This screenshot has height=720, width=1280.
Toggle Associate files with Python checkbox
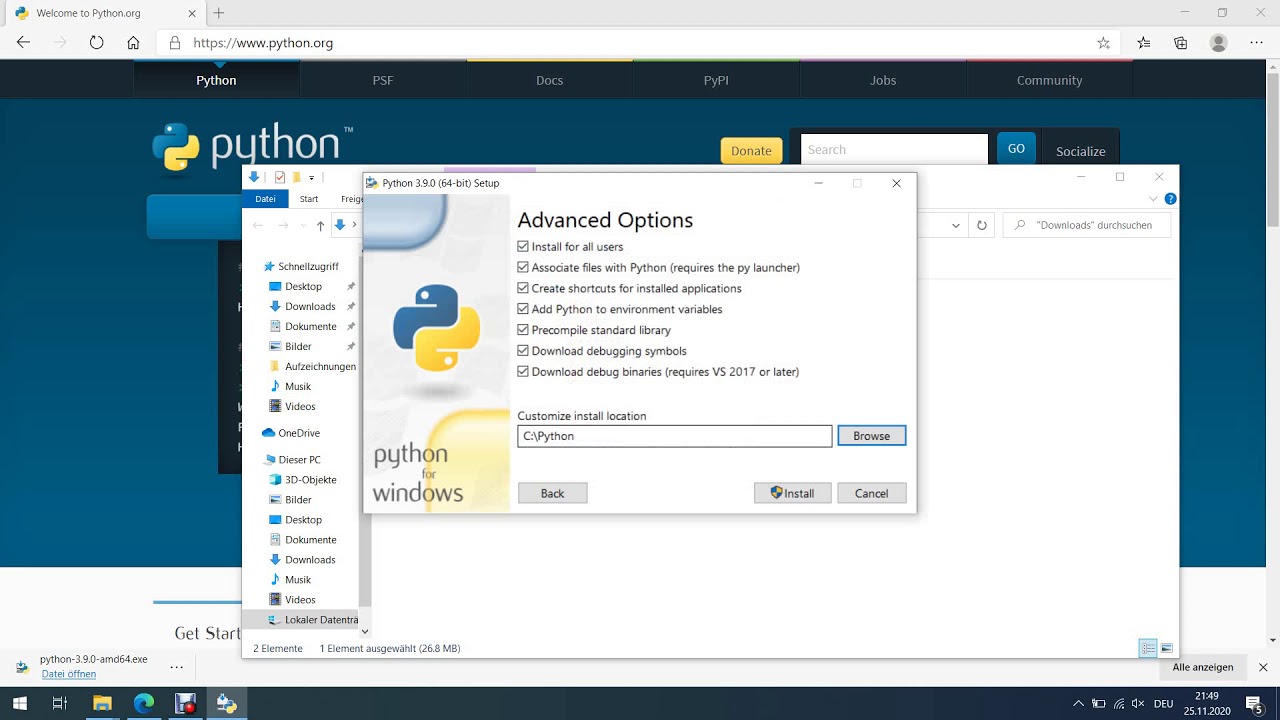click(x=523, y=268)
